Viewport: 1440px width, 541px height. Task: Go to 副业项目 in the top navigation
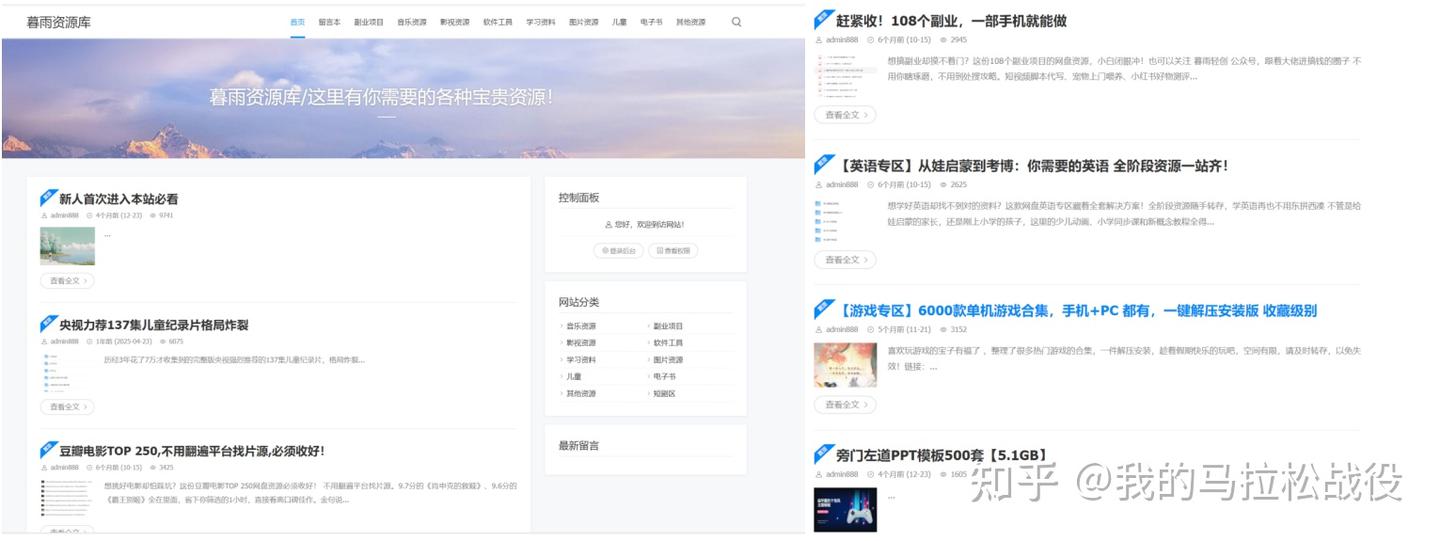pos(369,22)
